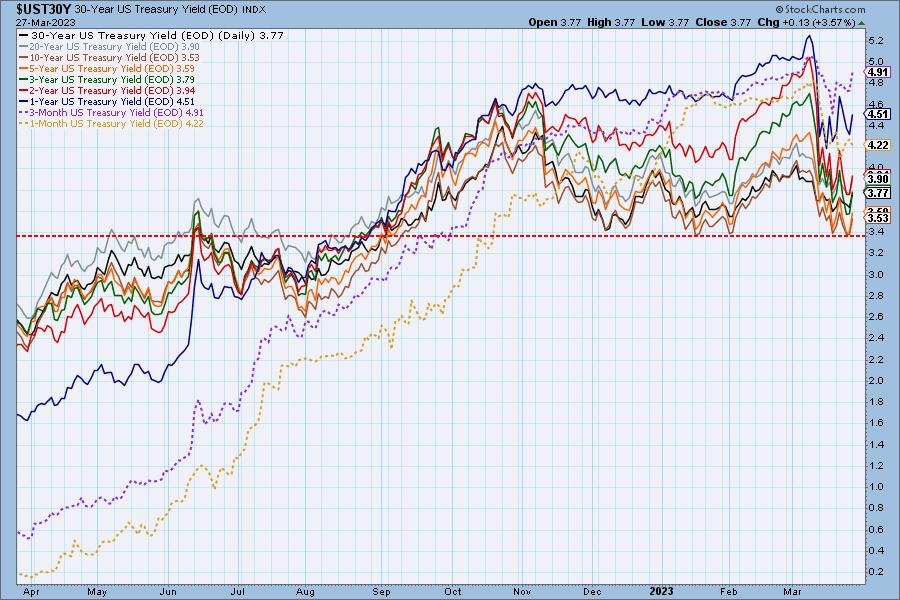Click the High 3.77 value in header
900x600 pixels.
coord(611,22)
